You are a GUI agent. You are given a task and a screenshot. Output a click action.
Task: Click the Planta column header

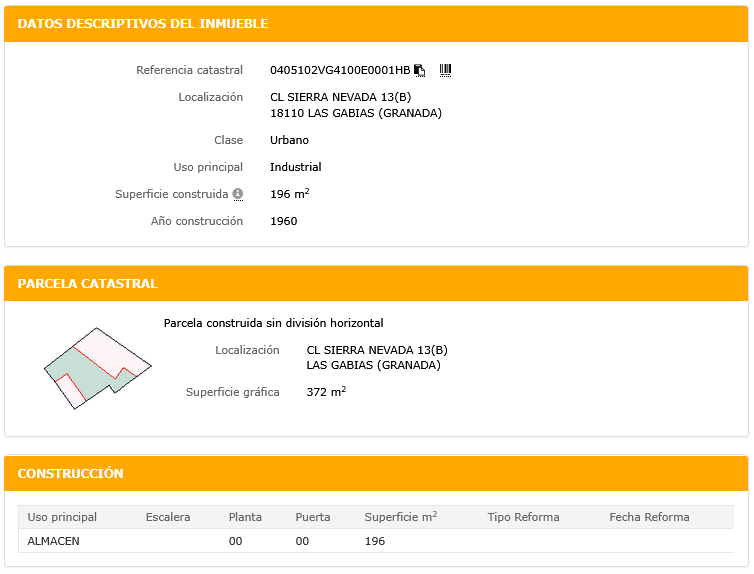[245, 517]
